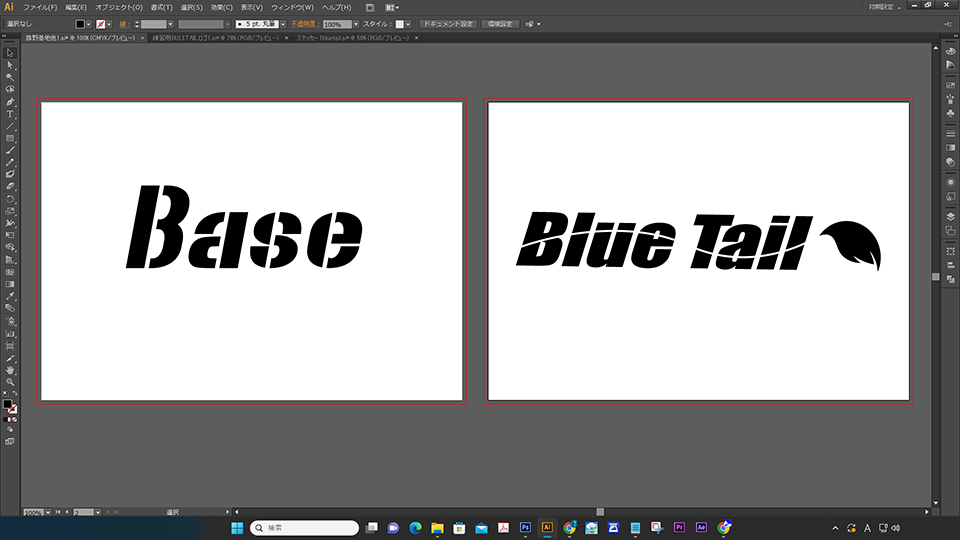Select the Hand tool
960x540 pixels.
point(10,369)
